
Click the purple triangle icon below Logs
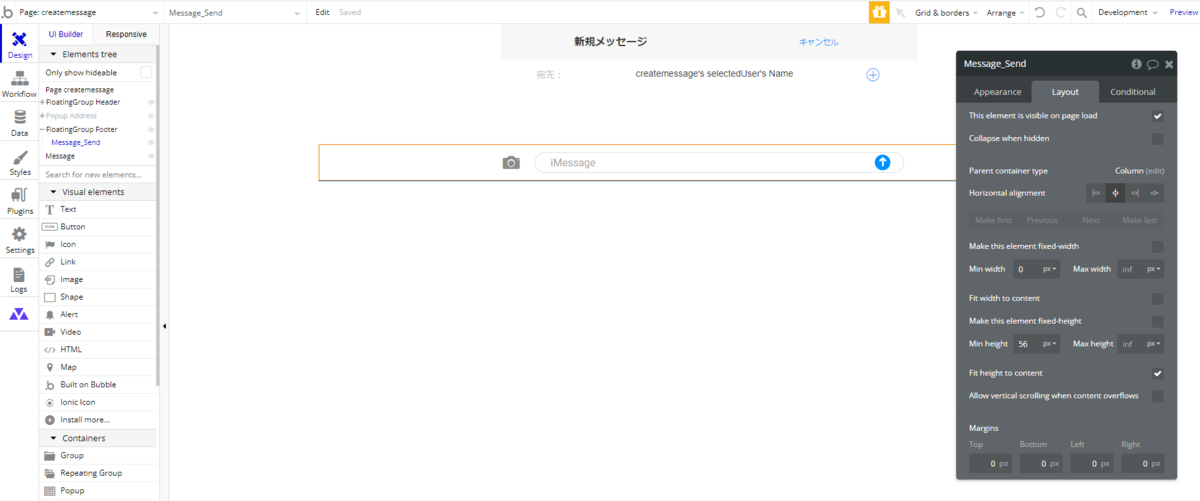pyautogui.click(x=19, y=314)
